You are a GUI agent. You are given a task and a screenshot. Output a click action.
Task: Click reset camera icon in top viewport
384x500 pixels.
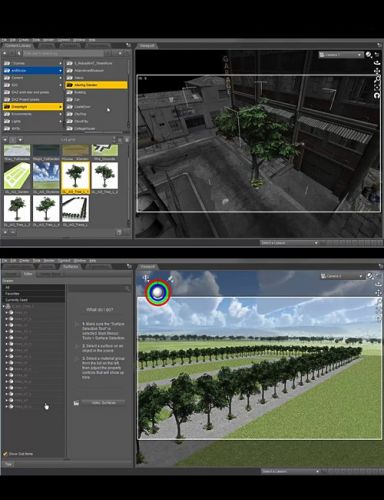click(x=377, y=95)
